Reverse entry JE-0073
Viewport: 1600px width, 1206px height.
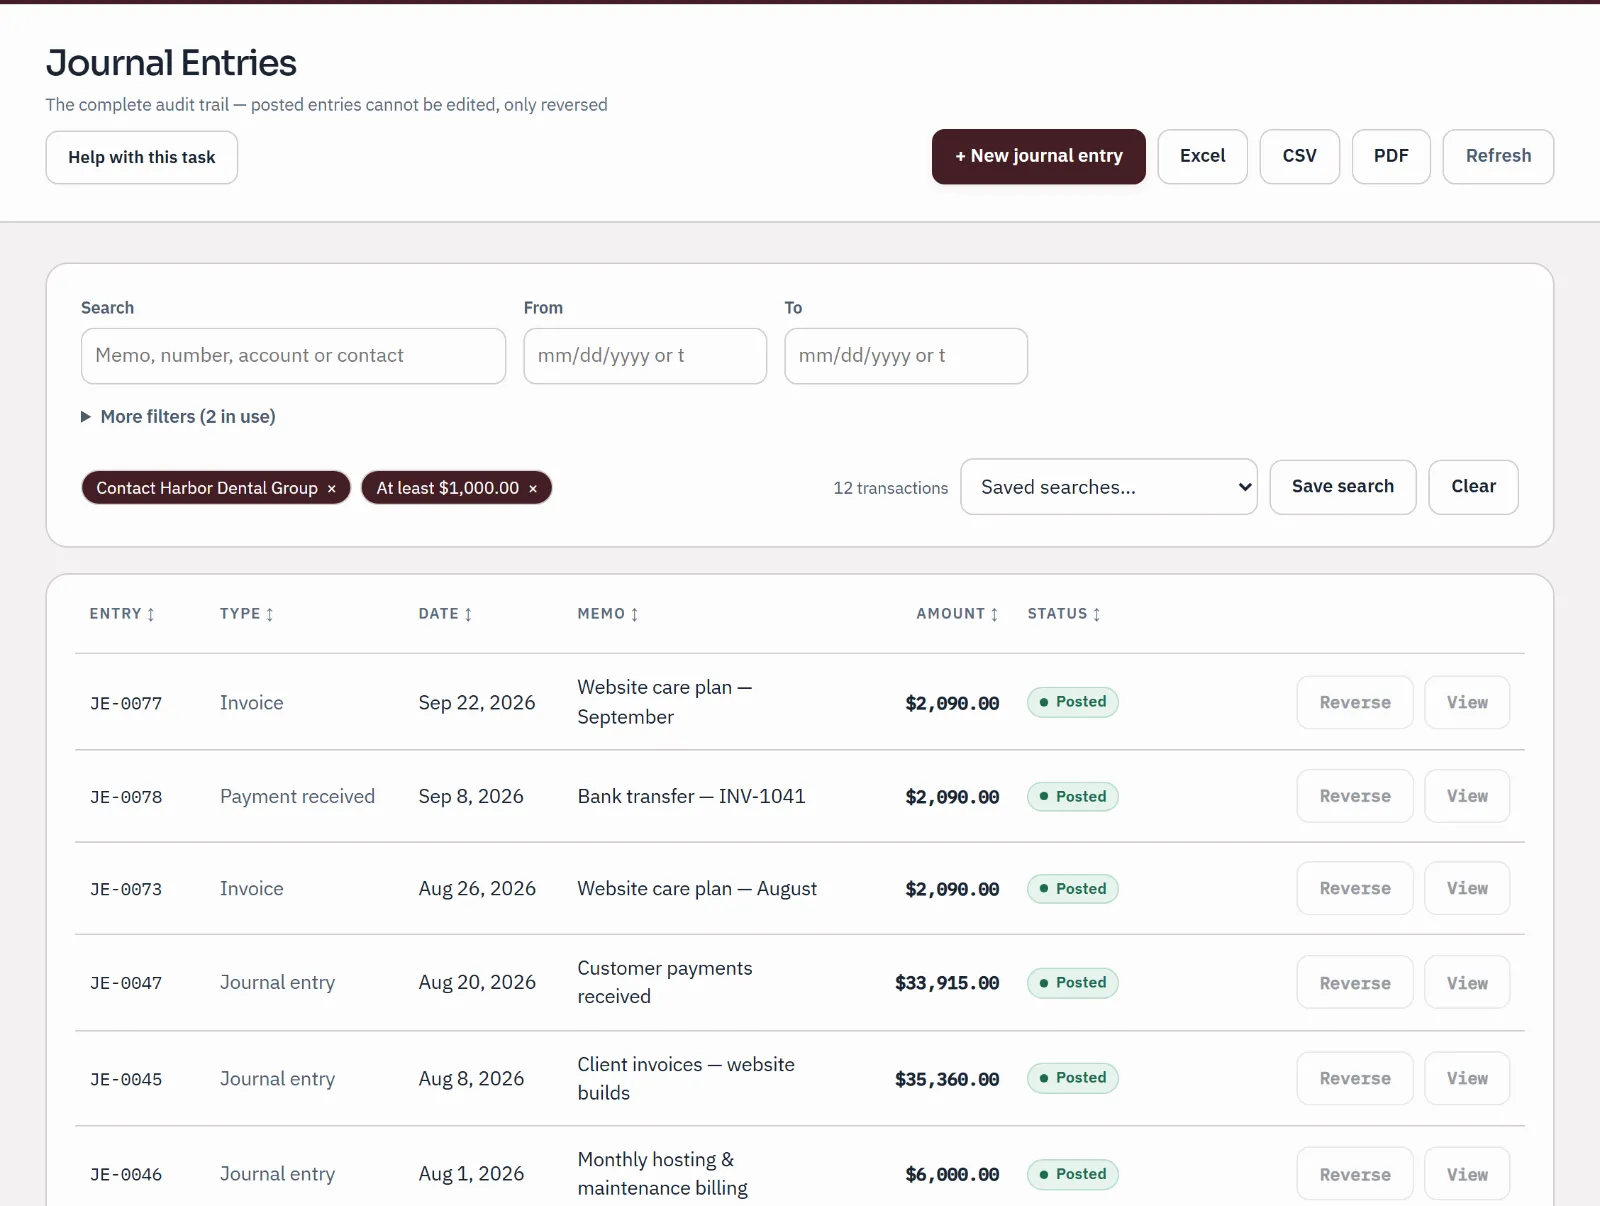click(x=1355, y=888)
